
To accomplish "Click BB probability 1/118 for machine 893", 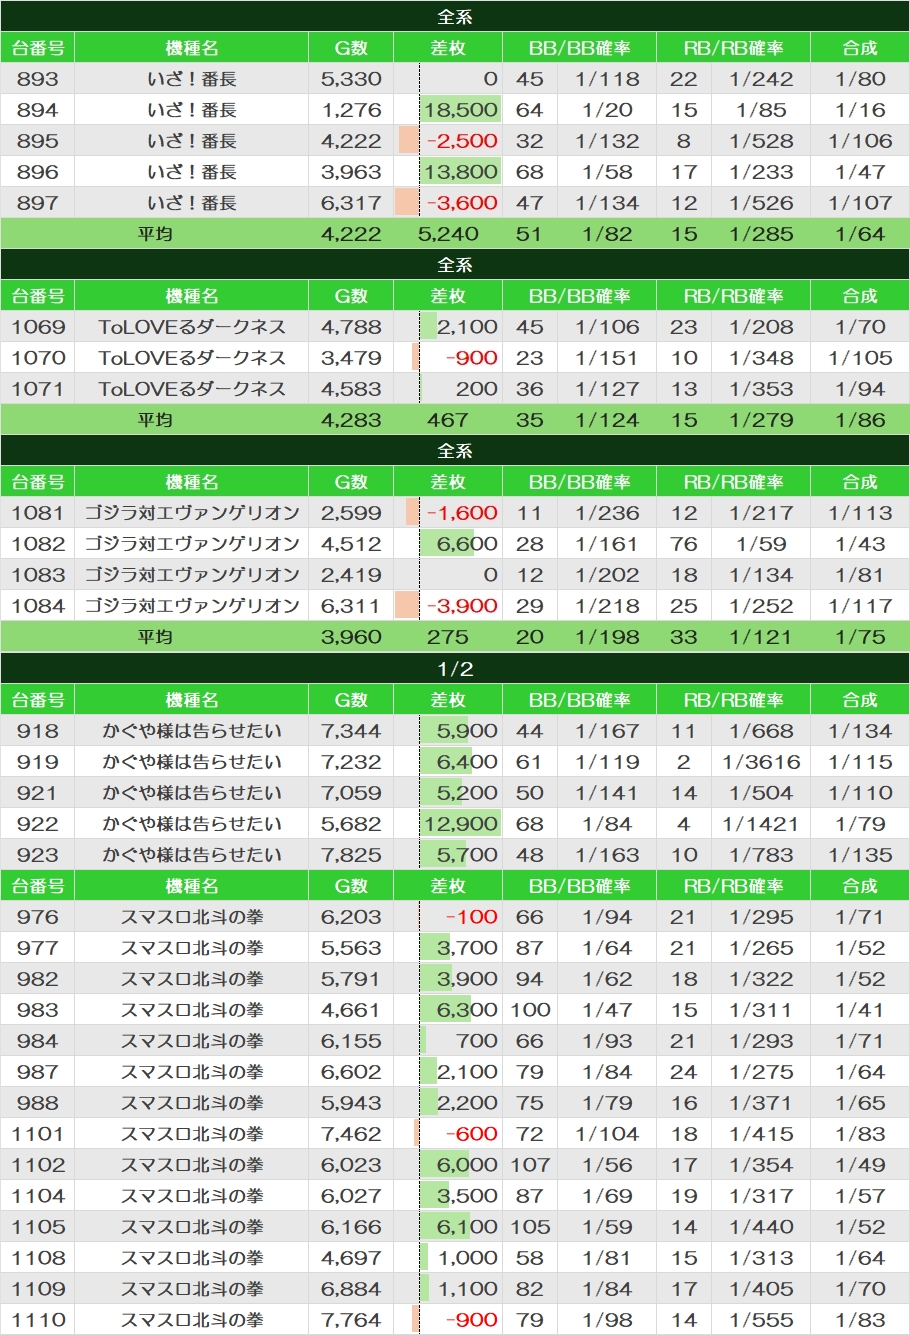I will click(x=607, y=79).
